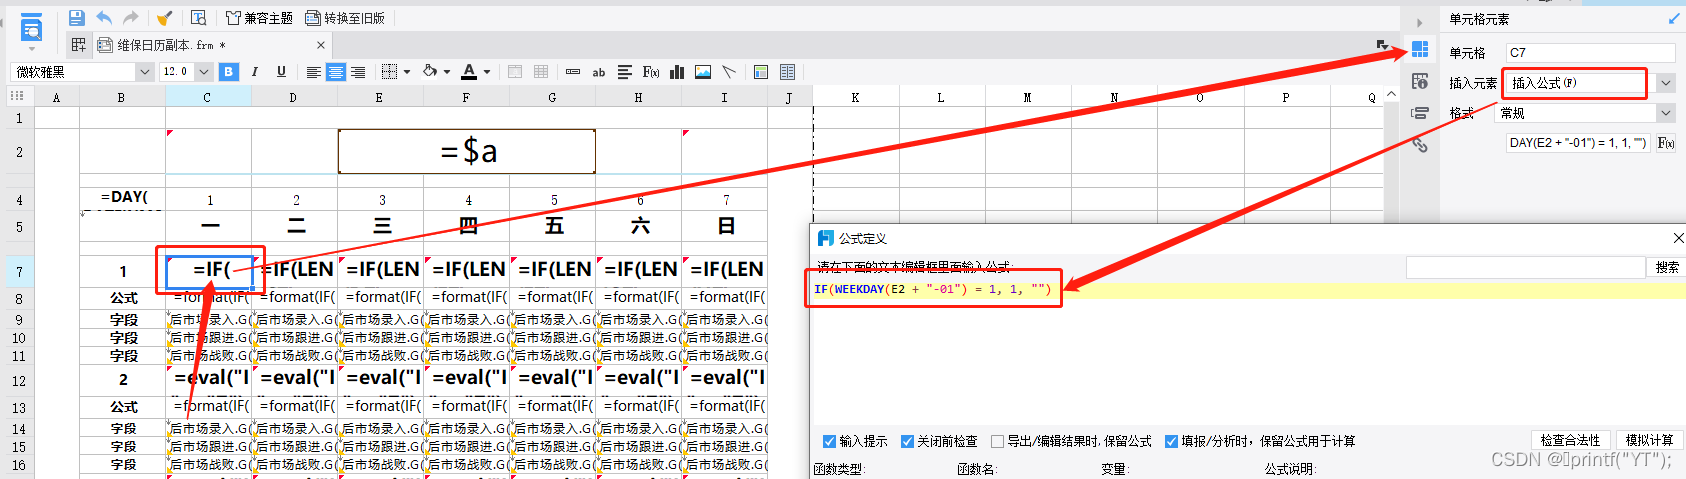
Task: Click the grid view icon left of file tab
Action: pos(78,45)
